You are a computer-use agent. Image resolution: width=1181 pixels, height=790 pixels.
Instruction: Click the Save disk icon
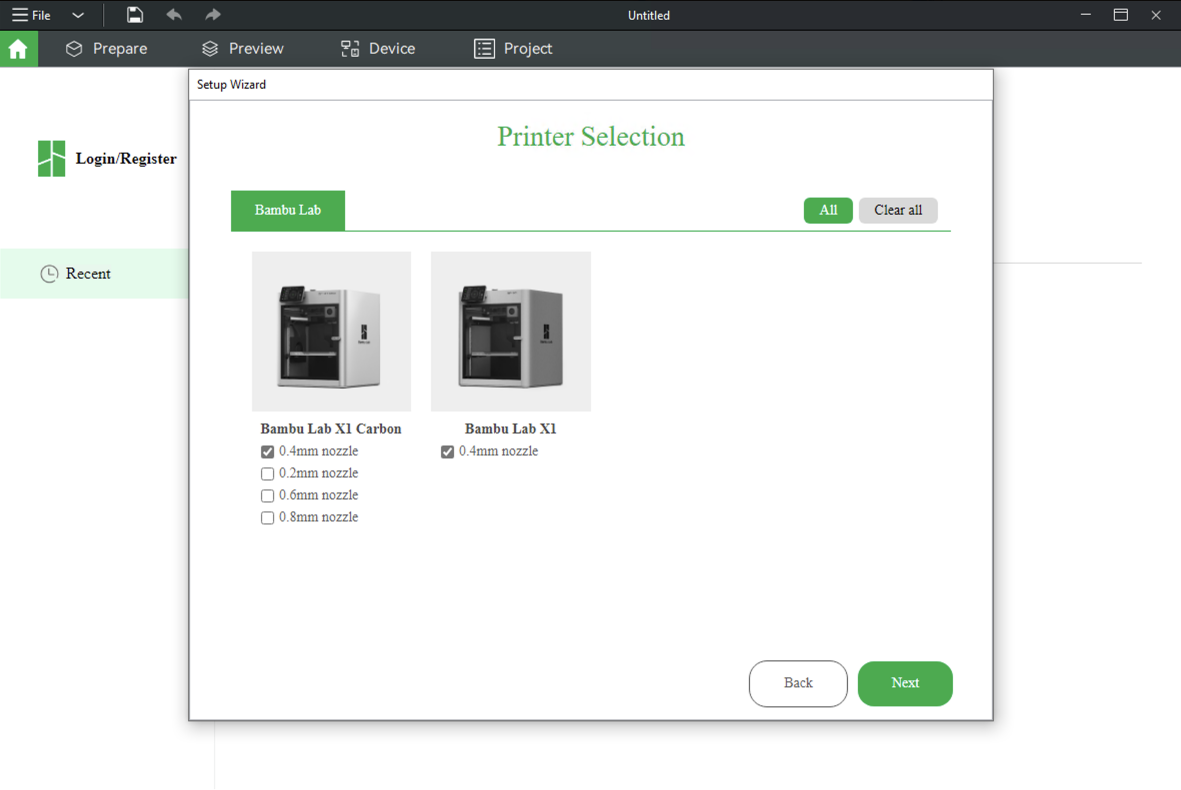coord(135,15)
